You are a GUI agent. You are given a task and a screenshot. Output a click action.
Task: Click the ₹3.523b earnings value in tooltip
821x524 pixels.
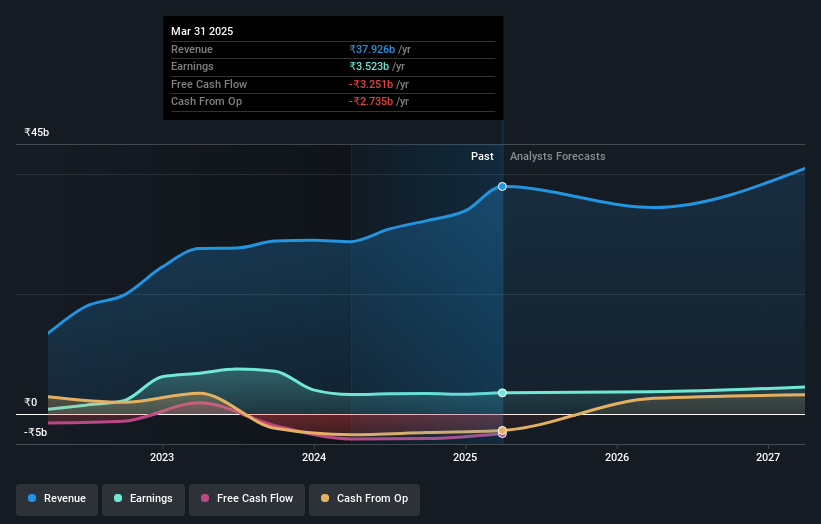click(369, 66)
